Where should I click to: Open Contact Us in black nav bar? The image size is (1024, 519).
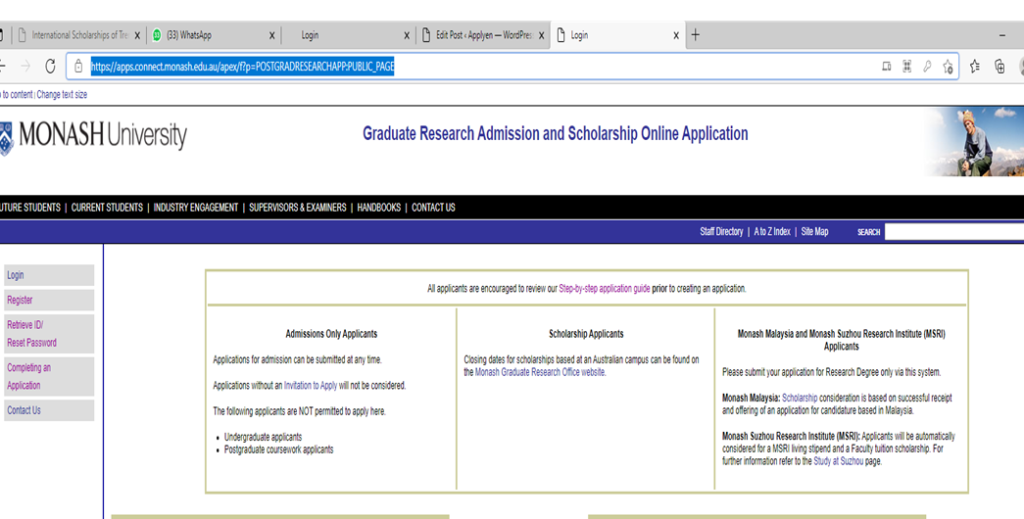433,208
